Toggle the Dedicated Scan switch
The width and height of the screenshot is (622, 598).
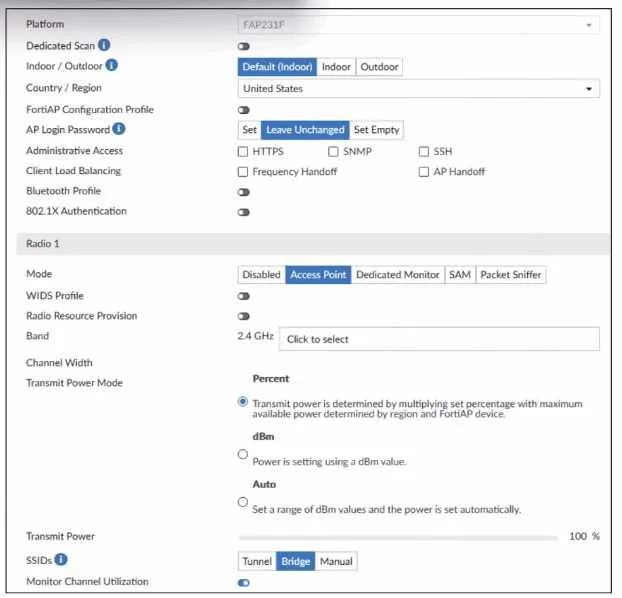[244, 46]
